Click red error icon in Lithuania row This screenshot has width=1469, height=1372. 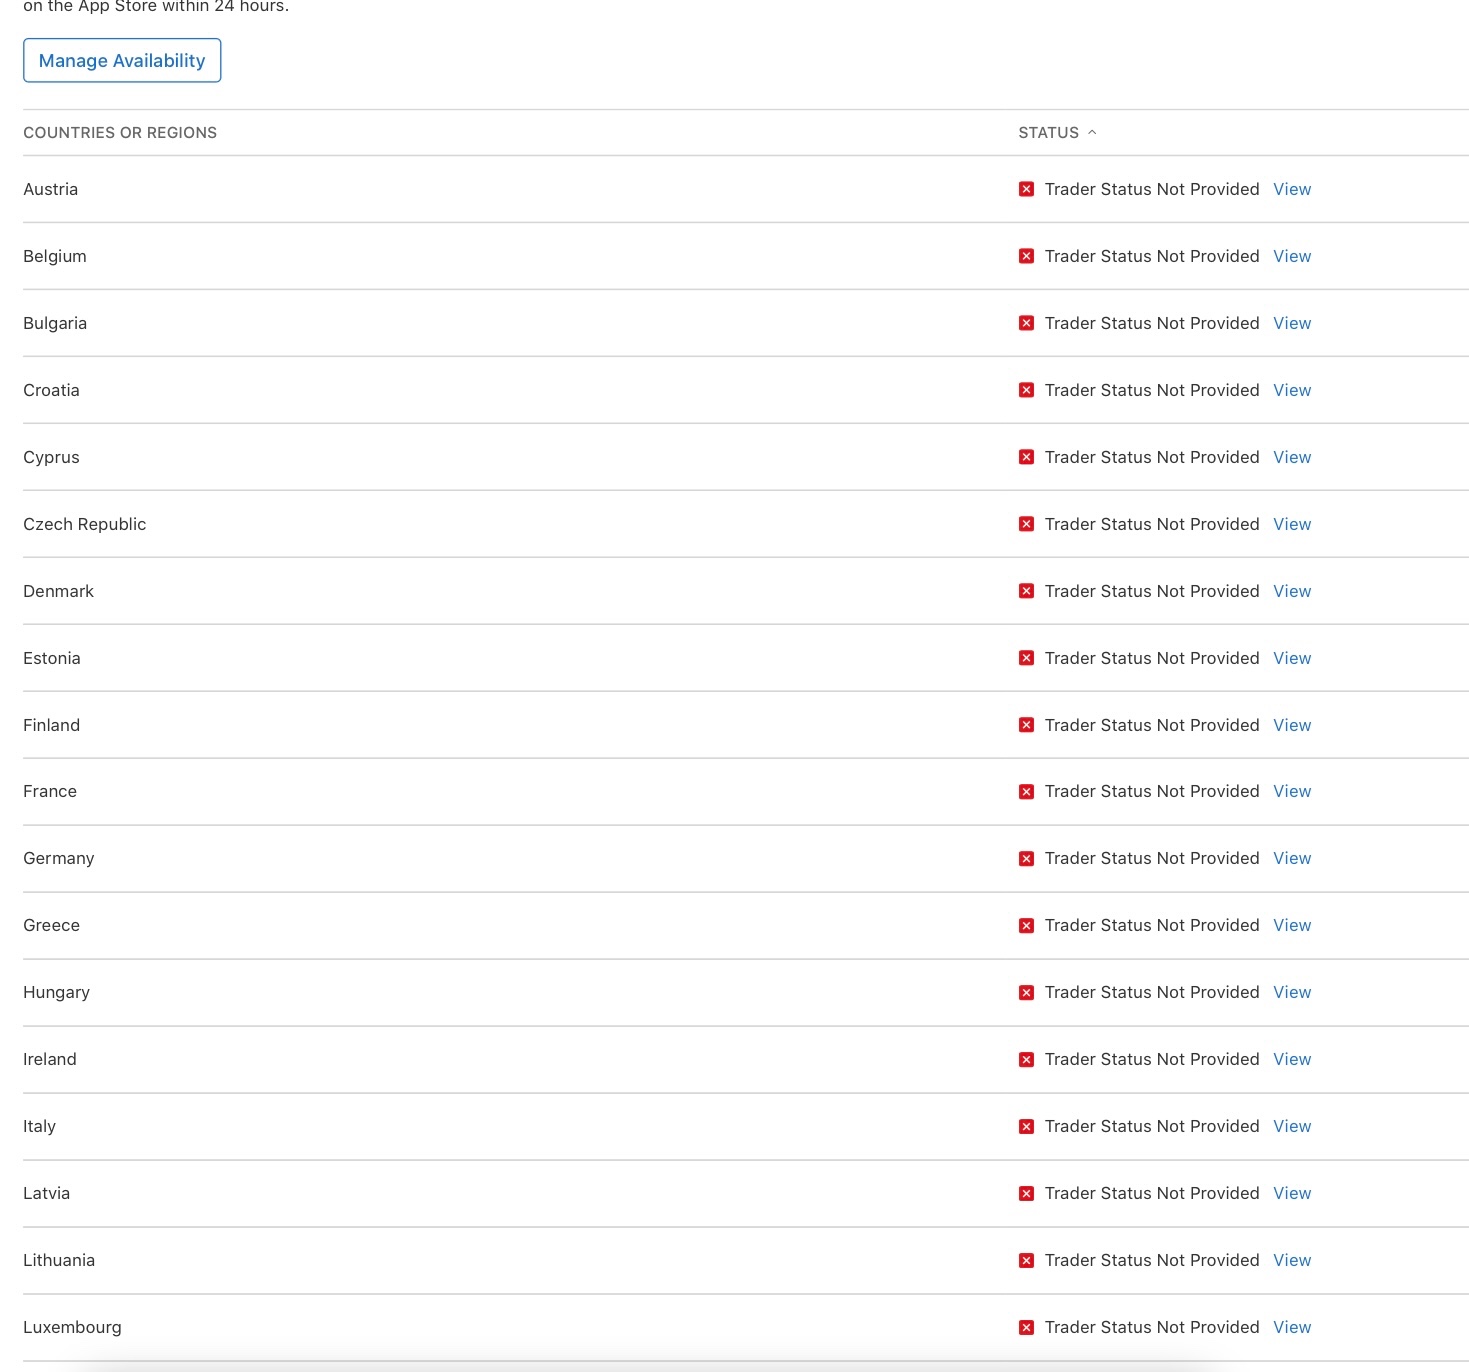[x=1026, y=1261]
